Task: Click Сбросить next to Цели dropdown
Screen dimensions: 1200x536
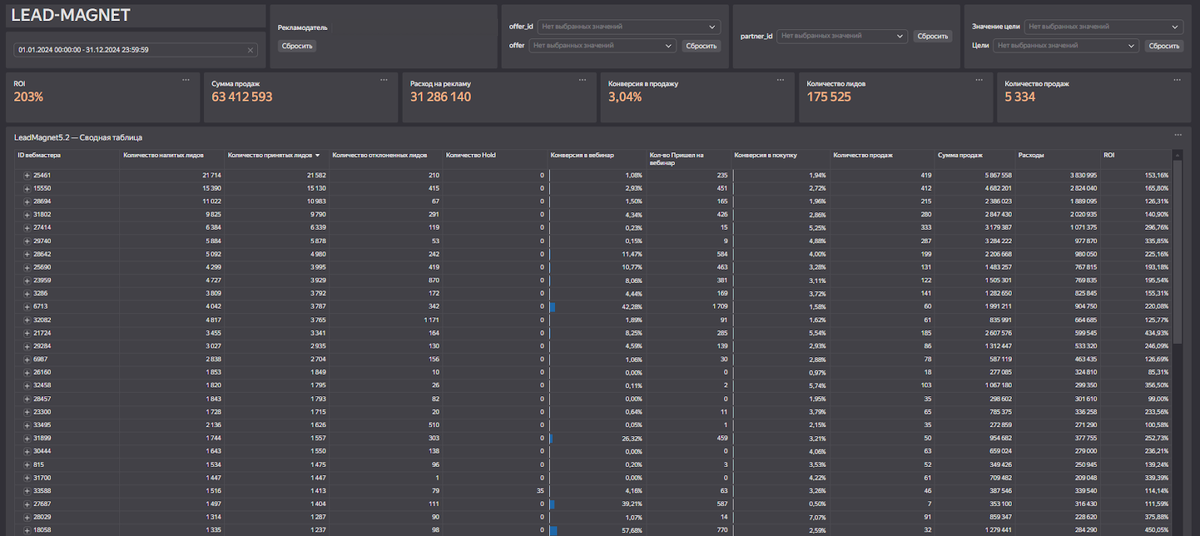Action: coord(1164,45)
